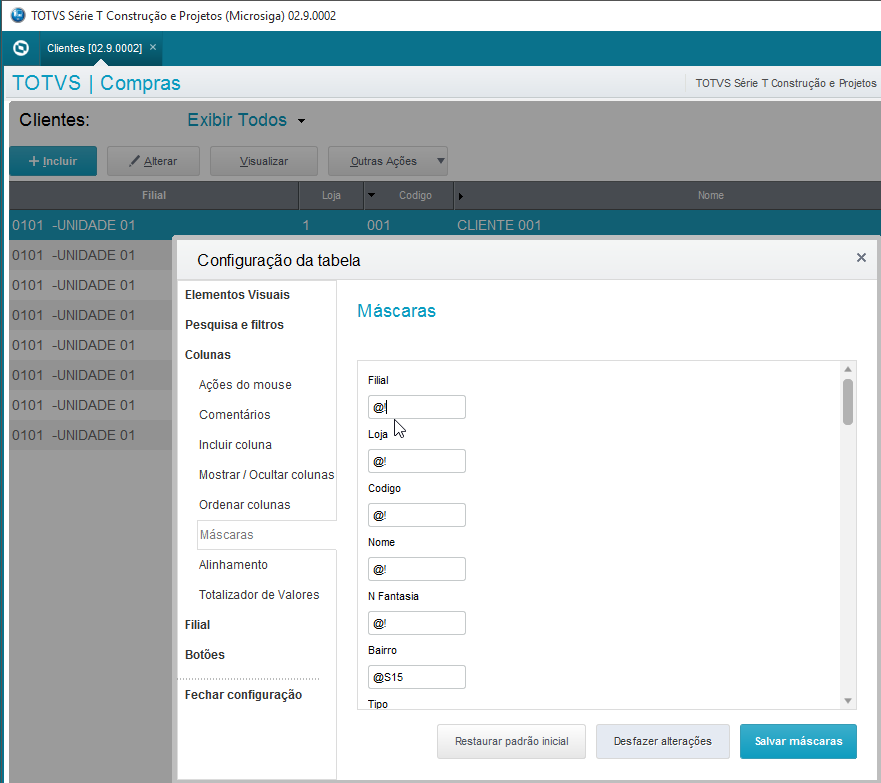Close the Clientes tab with its X
The width and height of the screenshot is (881, 783).
point(153,48)
